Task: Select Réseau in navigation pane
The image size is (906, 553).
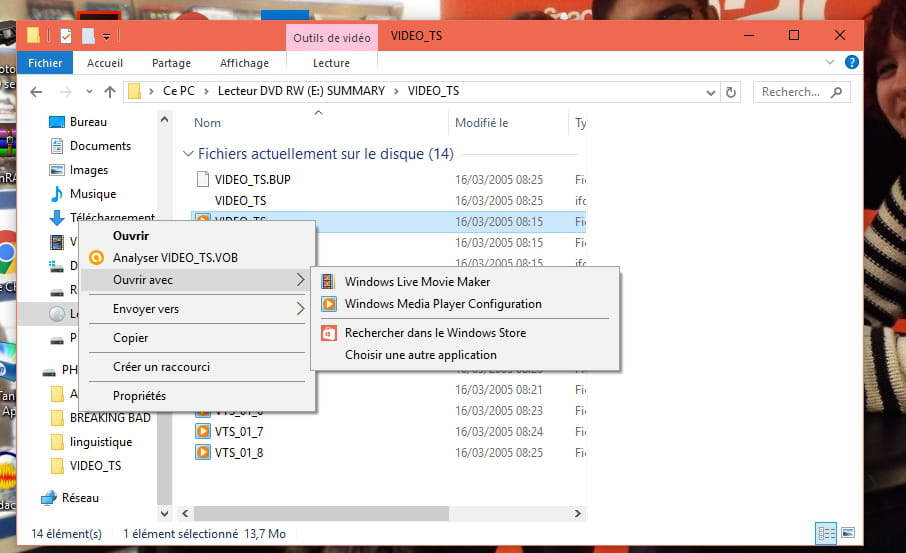Action: (80, 498)
